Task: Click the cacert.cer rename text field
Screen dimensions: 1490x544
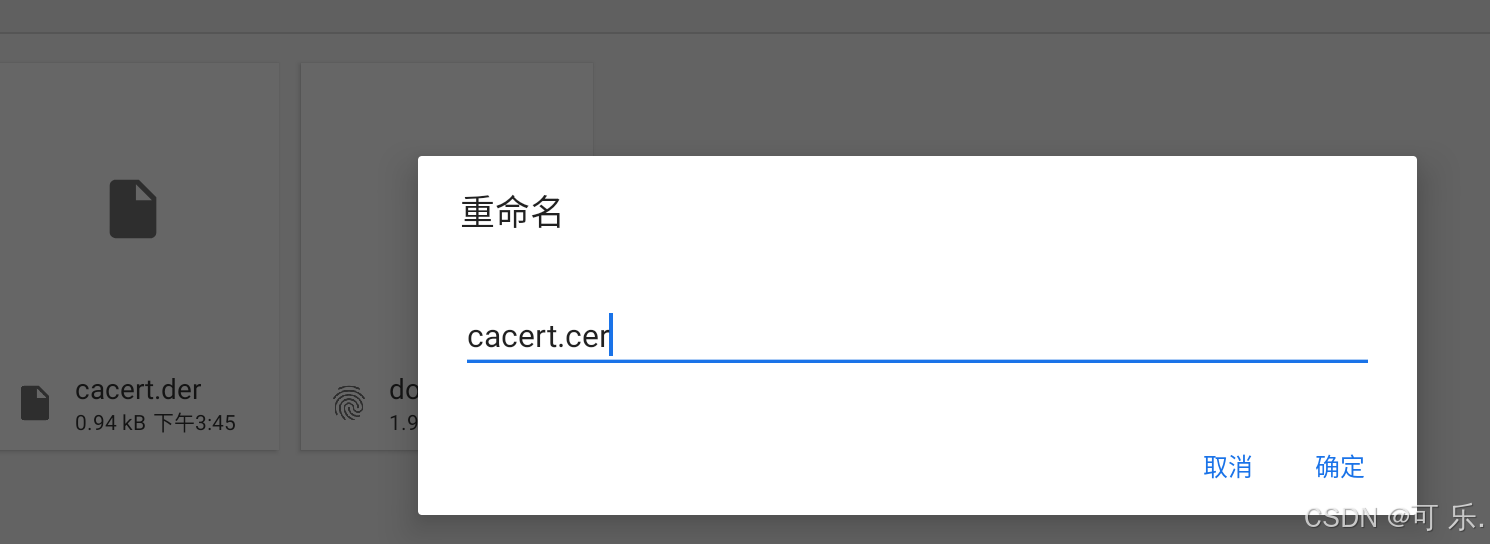Action: coord(917,336)
